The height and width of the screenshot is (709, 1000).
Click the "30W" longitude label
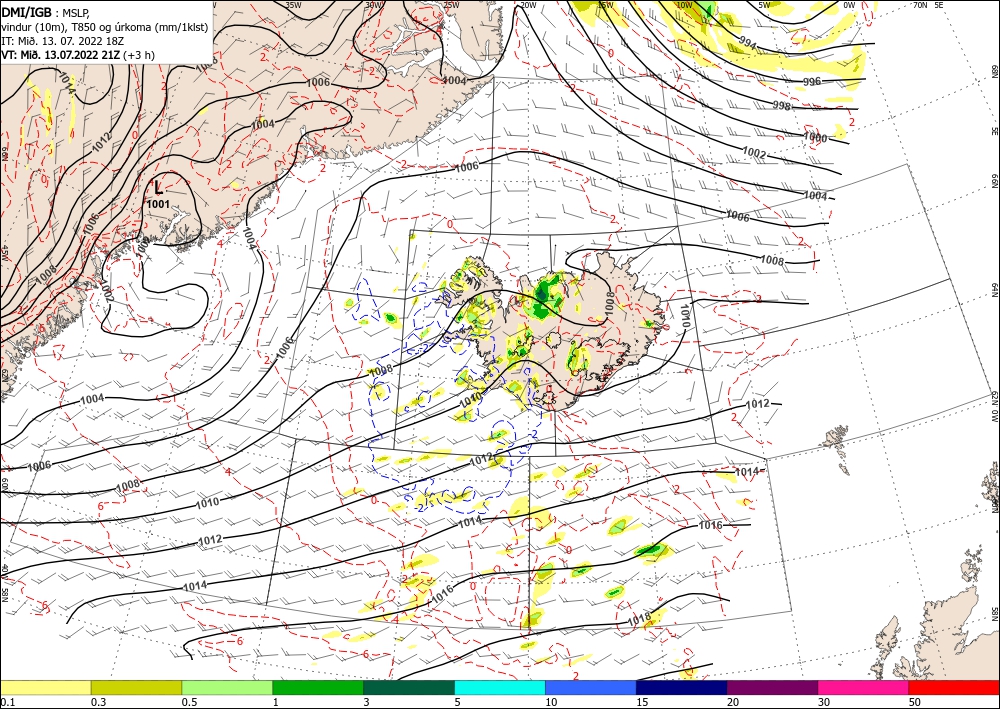pos(373,4)
